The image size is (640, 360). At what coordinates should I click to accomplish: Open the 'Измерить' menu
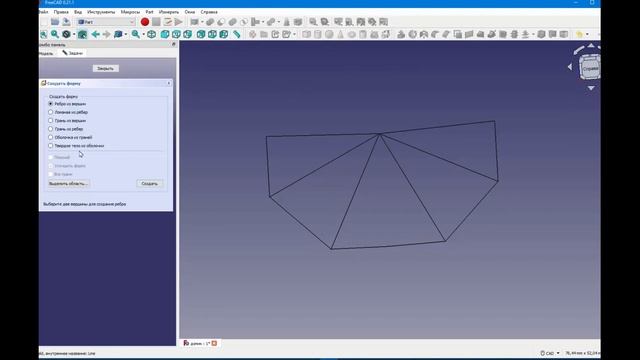(x=169, y=12)
